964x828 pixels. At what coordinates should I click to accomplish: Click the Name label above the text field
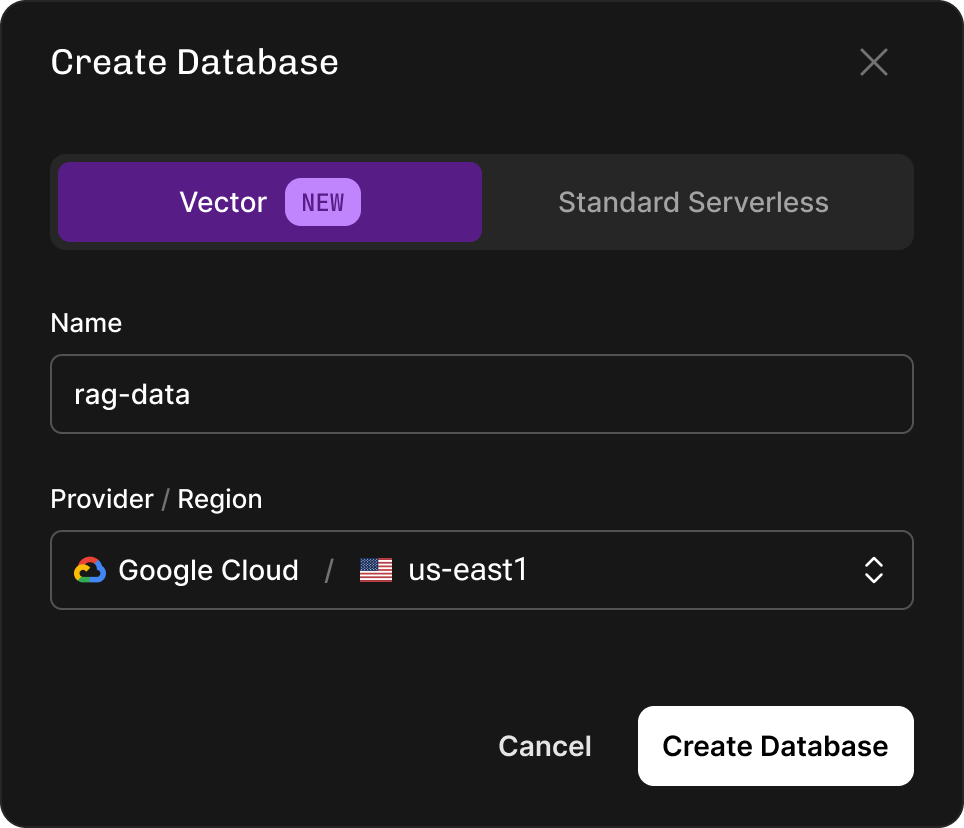tap(86, 323)
